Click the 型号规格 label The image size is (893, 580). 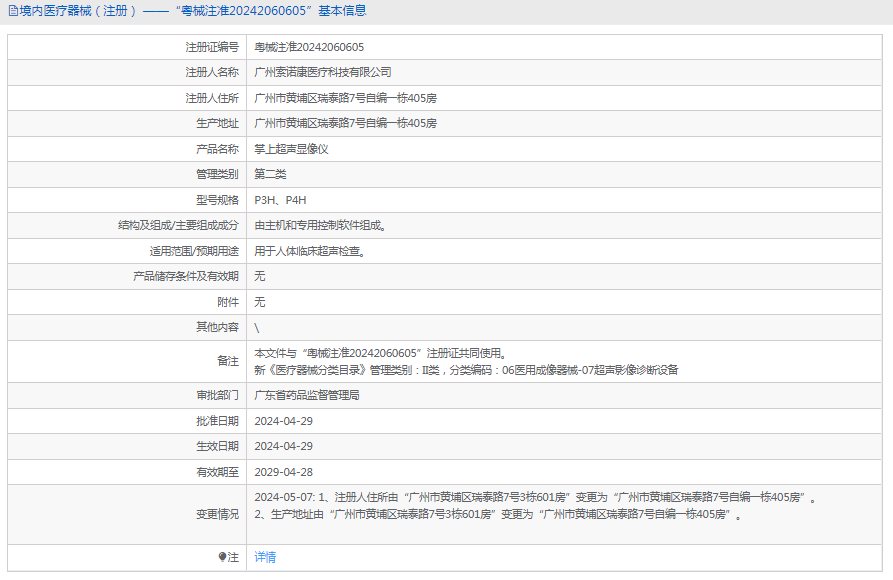tap(218, 200)
